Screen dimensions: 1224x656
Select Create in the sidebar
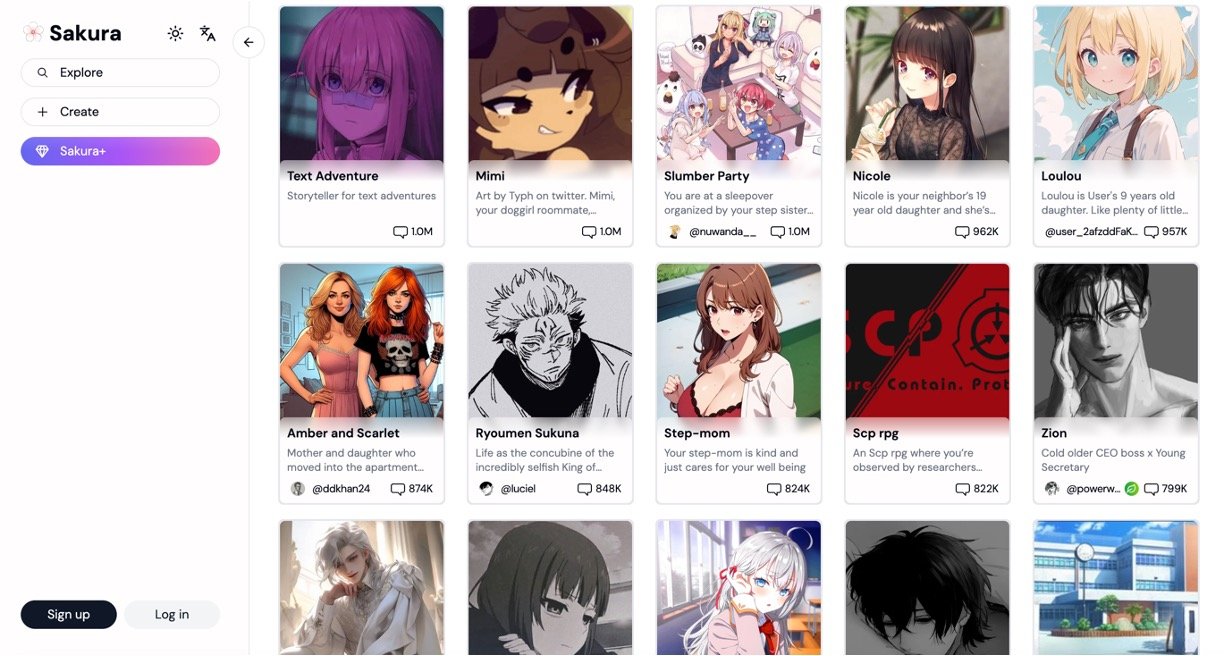click(x=120, y=112)
